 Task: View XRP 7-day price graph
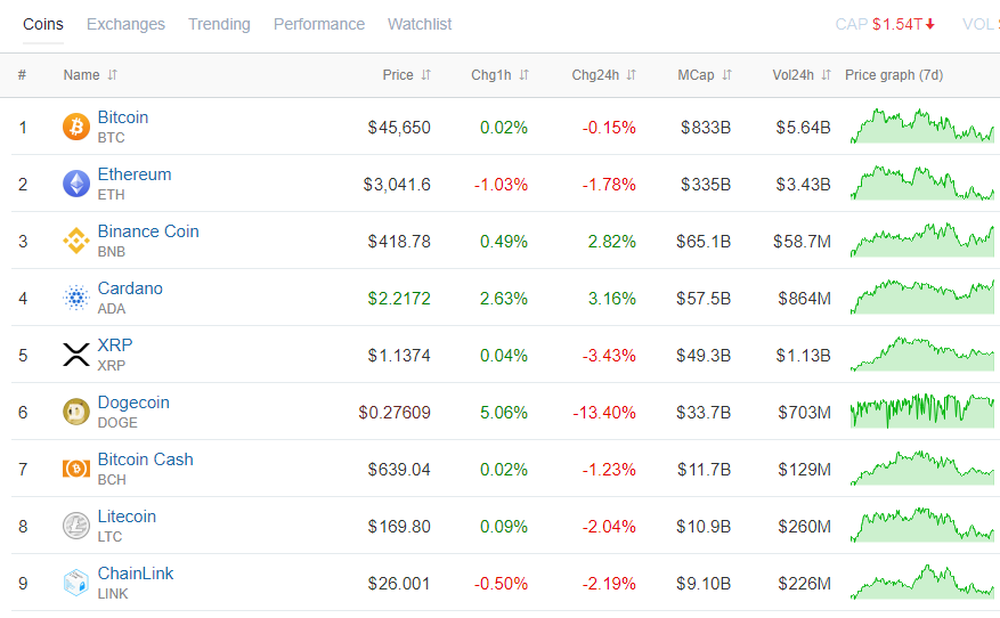922,353
